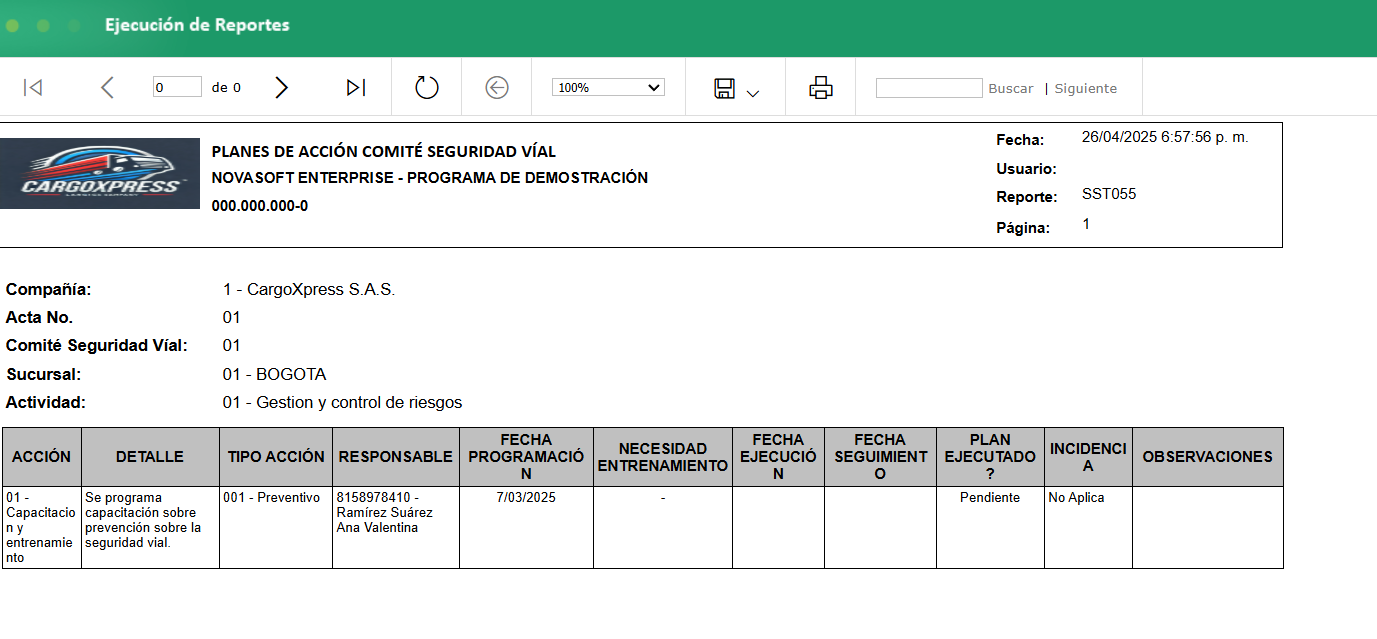Click the Comité Seguridad Víal label
This screenshot has width=1377, height=639.
click(x=97, y=346)
